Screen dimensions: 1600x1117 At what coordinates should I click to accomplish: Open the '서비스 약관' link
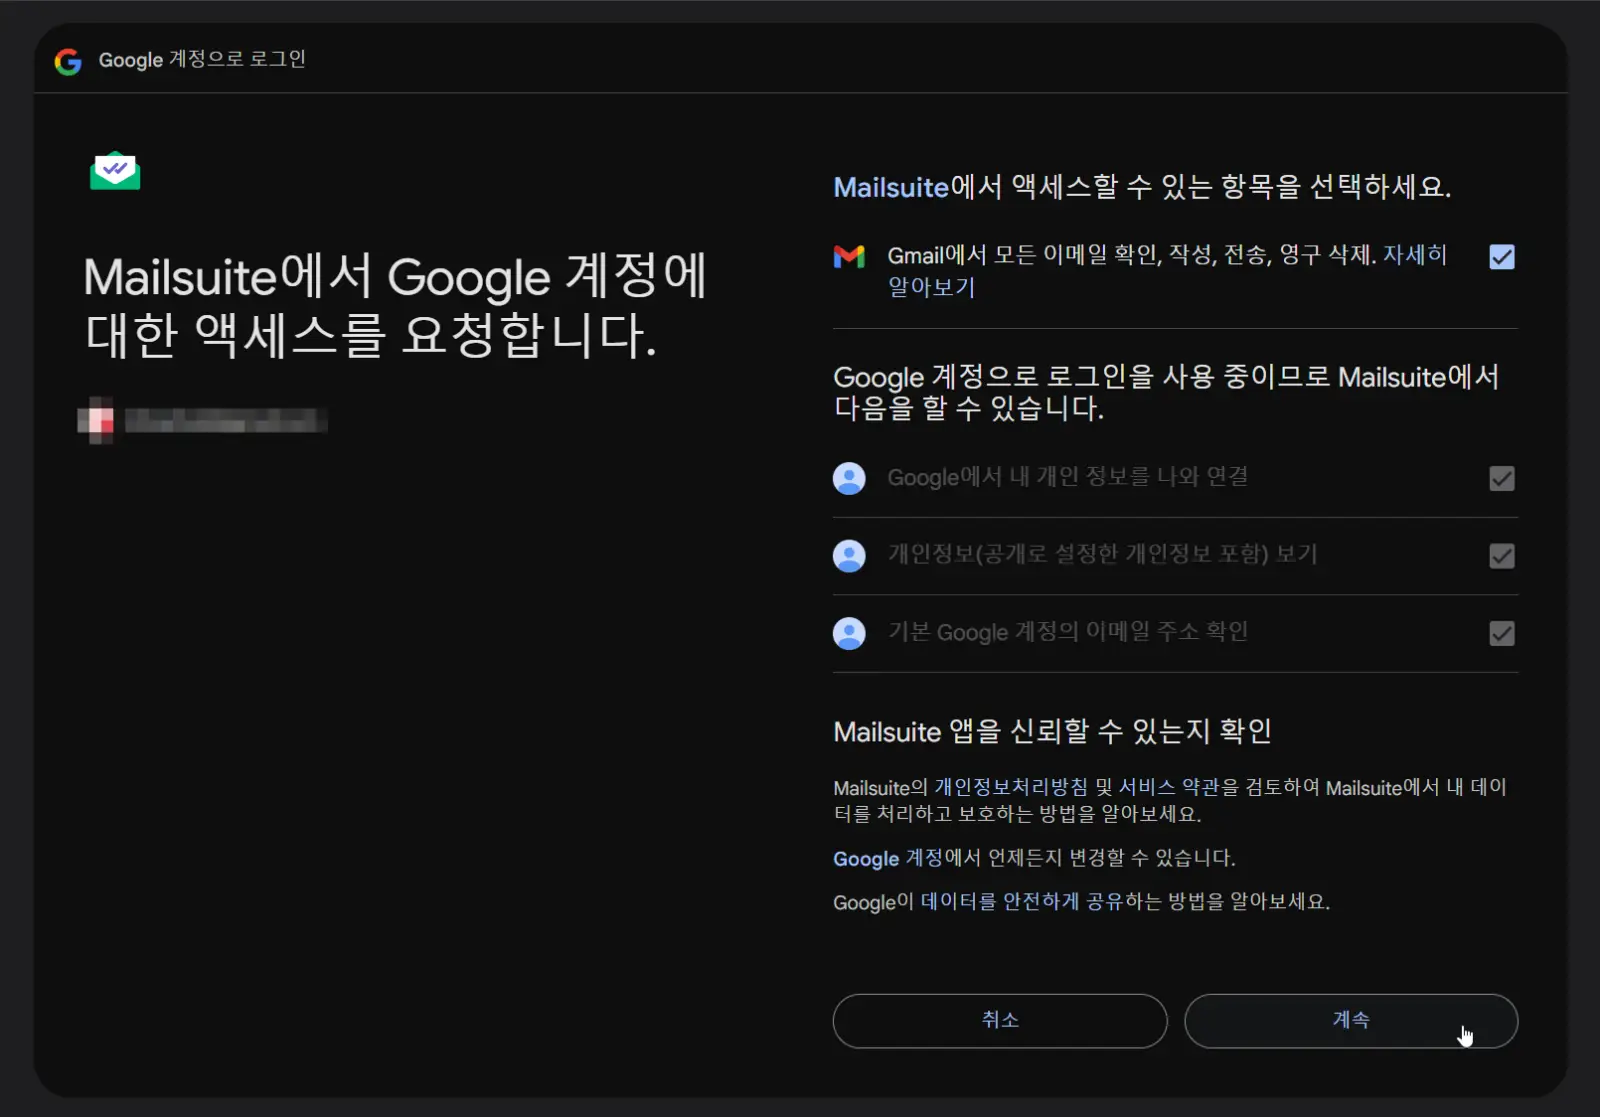click(x=1168, y=787)
